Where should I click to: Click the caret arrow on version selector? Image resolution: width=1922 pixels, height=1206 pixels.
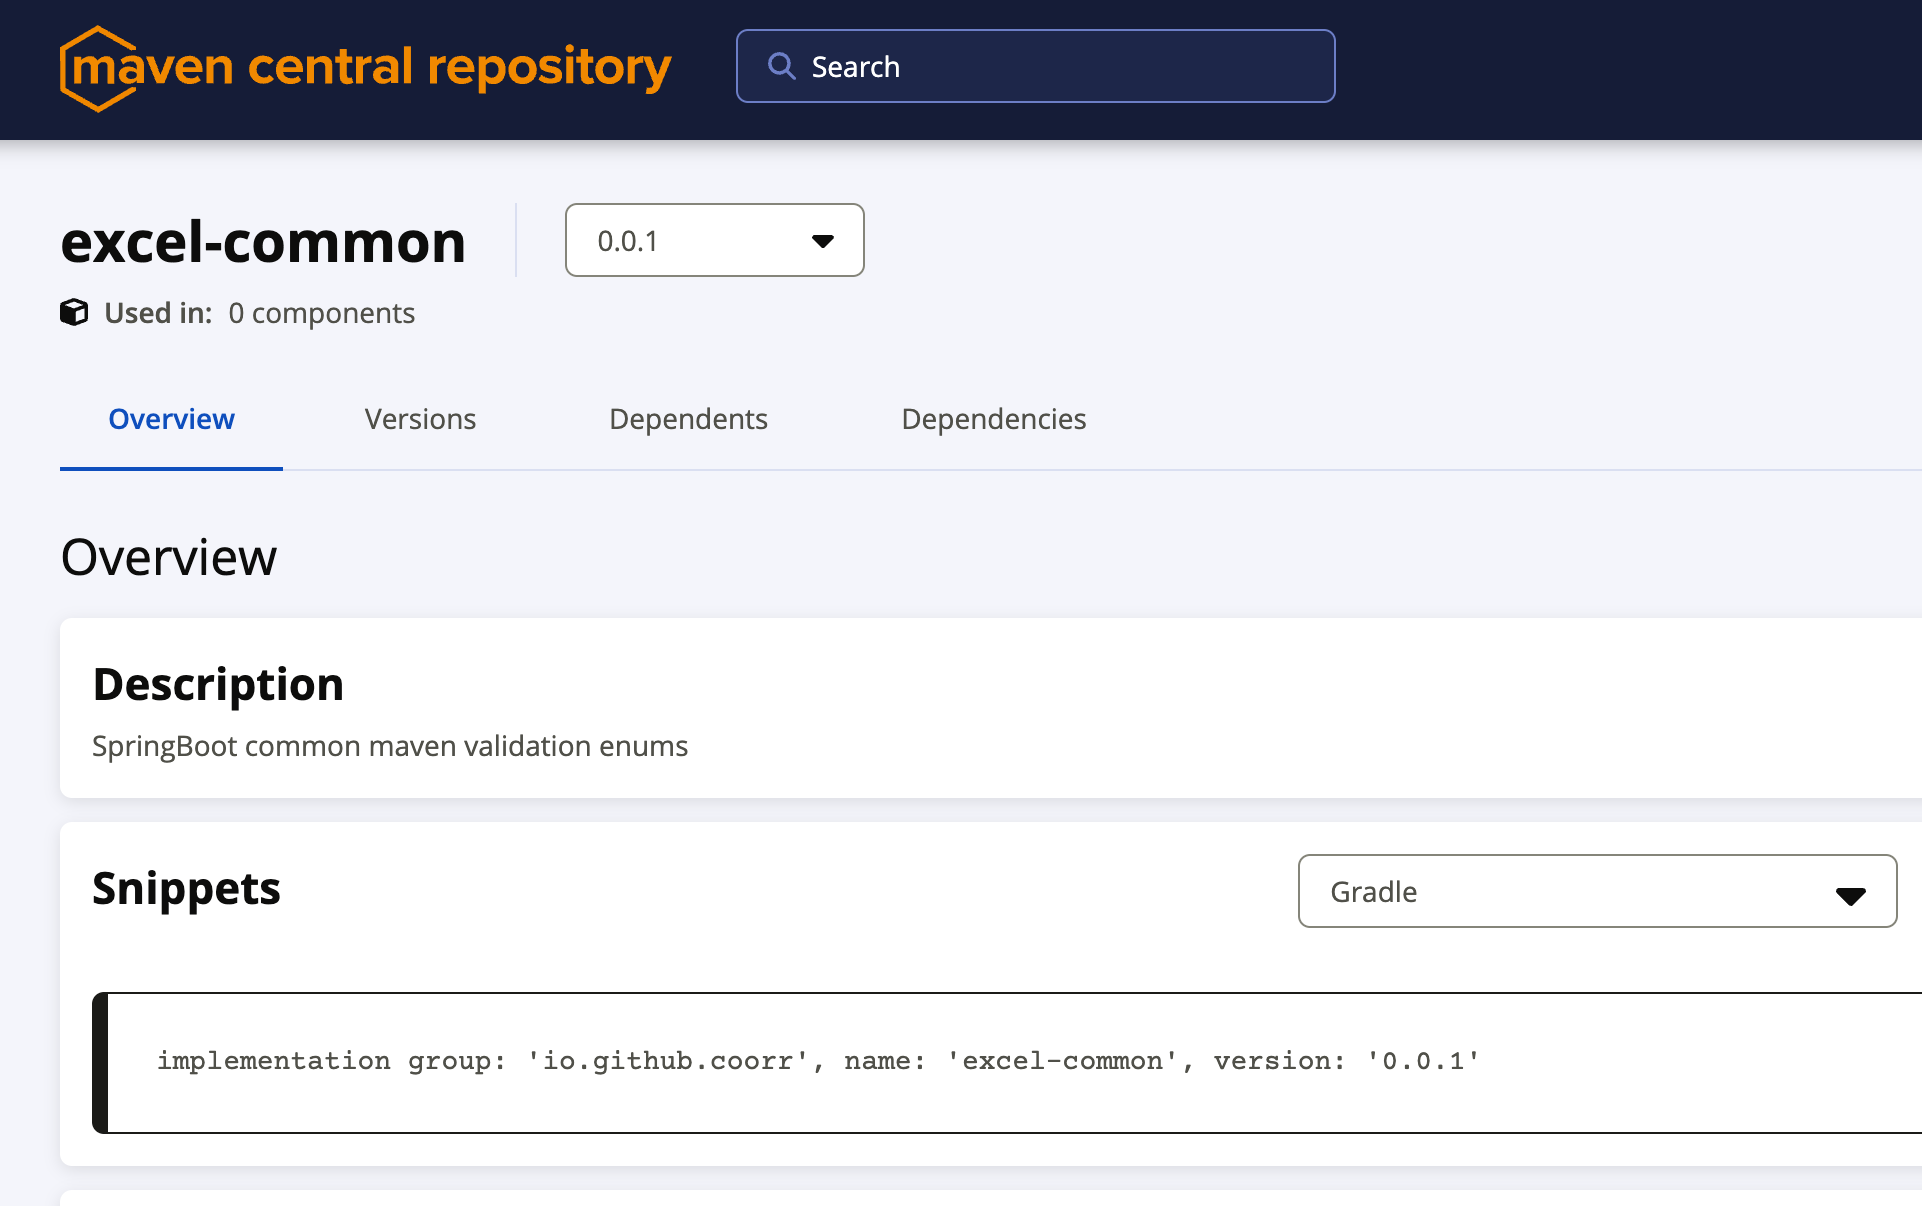click(x=822, y=241)
